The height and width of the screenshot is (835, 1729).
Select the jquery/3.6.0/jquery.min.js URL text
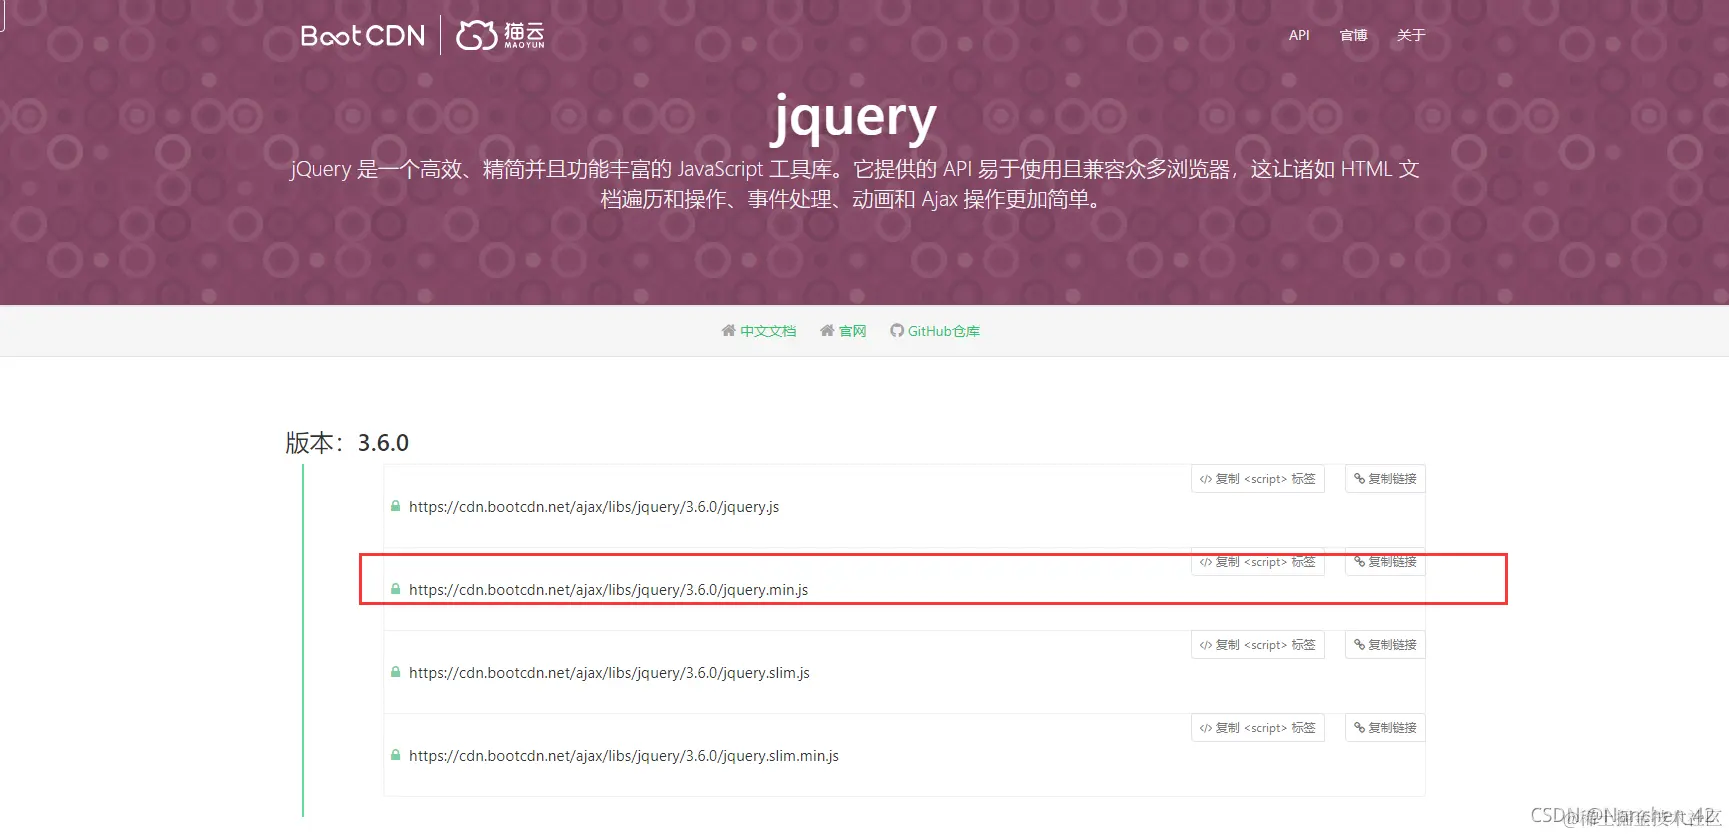point(608,590)
